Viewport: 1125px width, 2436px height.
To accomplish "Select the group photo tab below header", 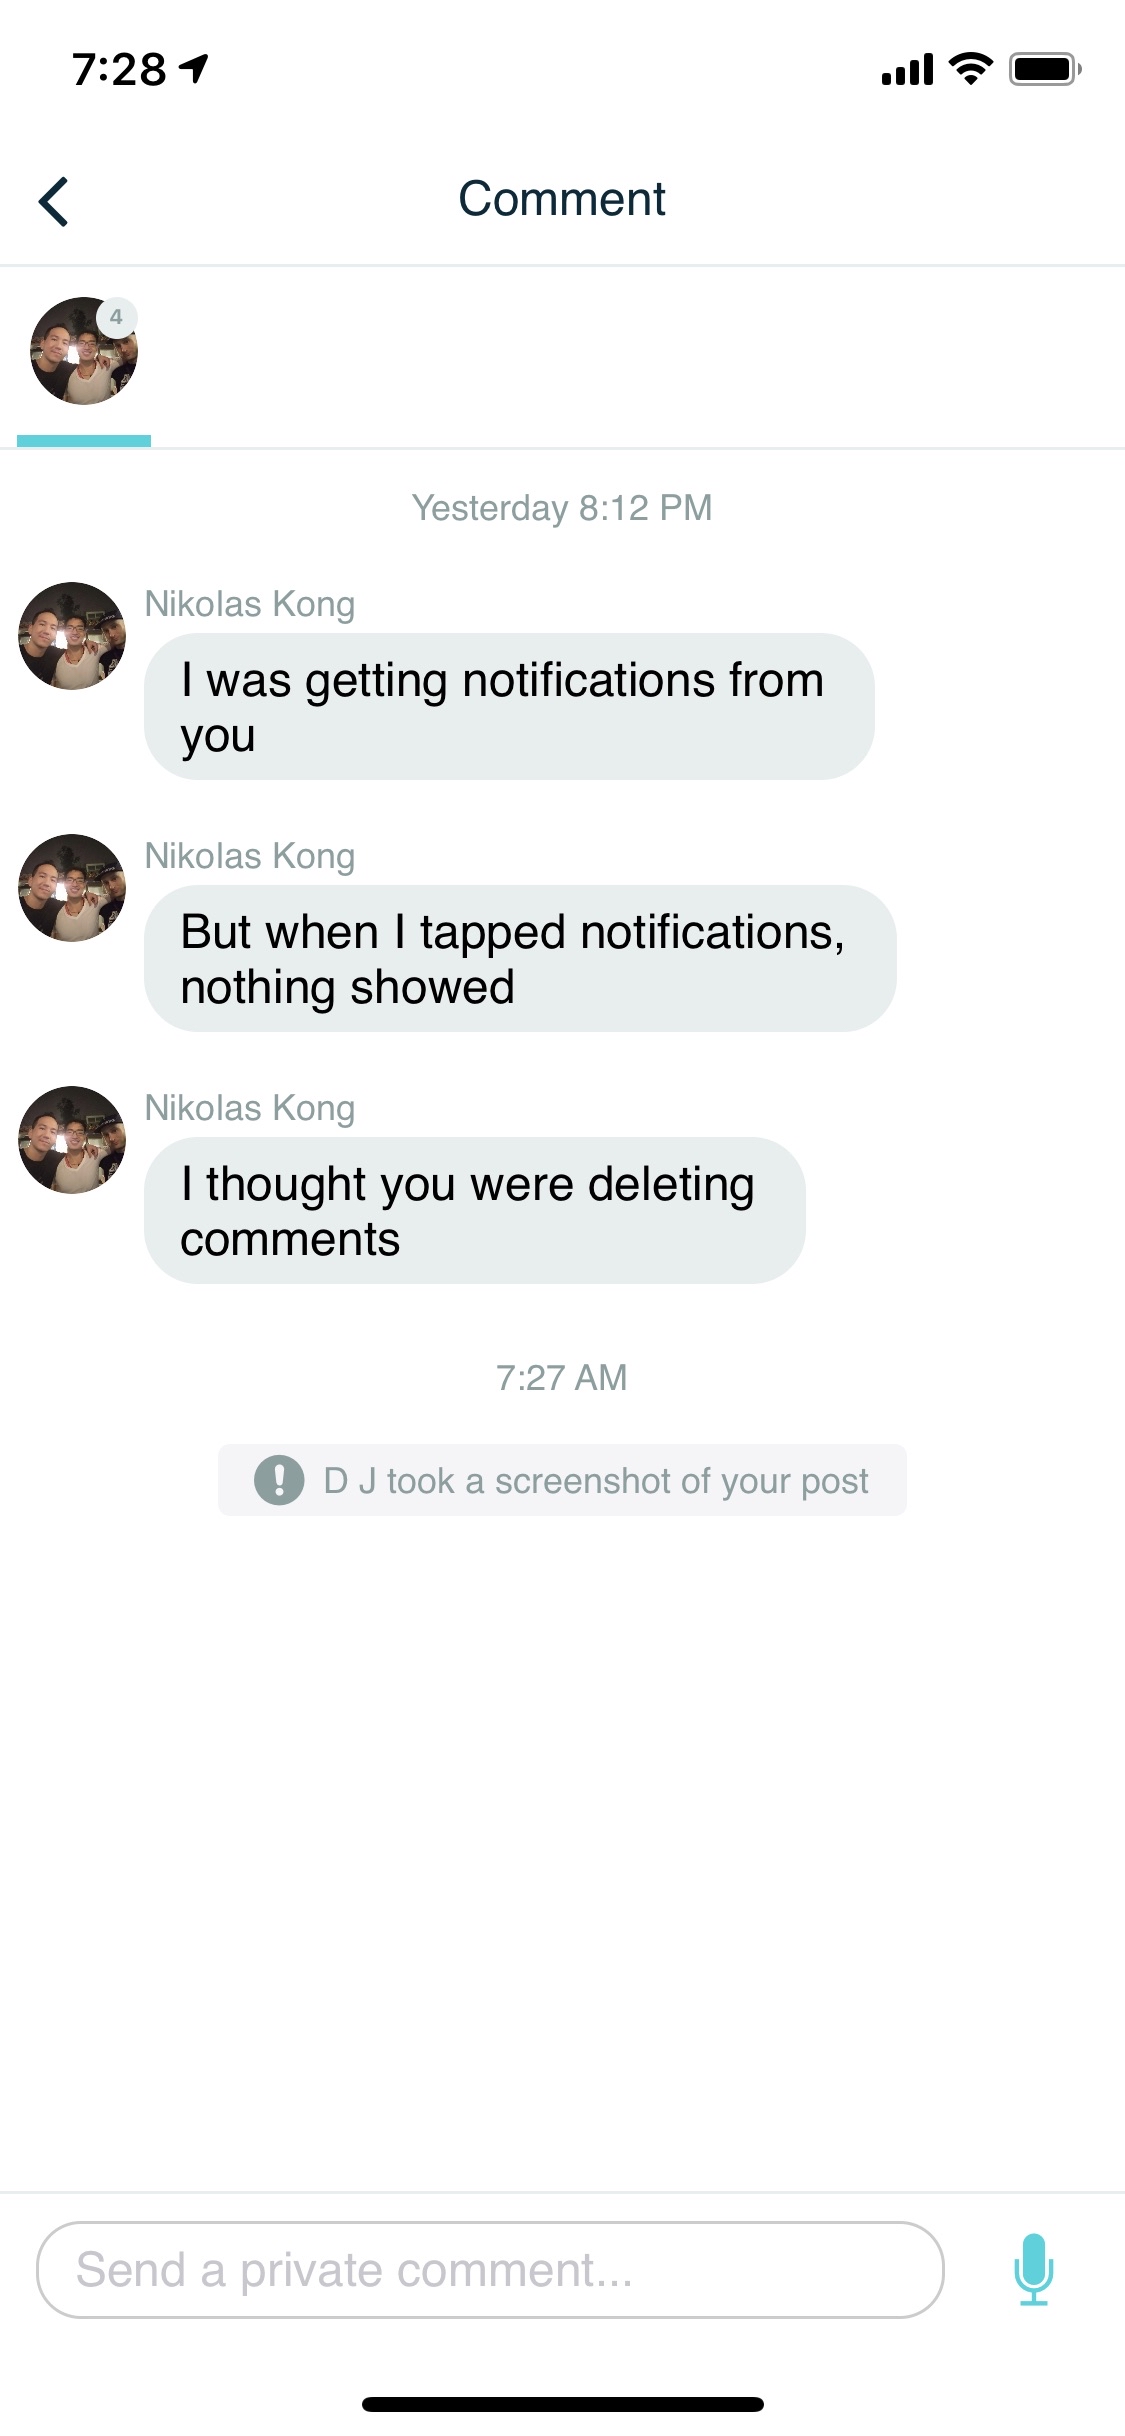I will (83, 352).
